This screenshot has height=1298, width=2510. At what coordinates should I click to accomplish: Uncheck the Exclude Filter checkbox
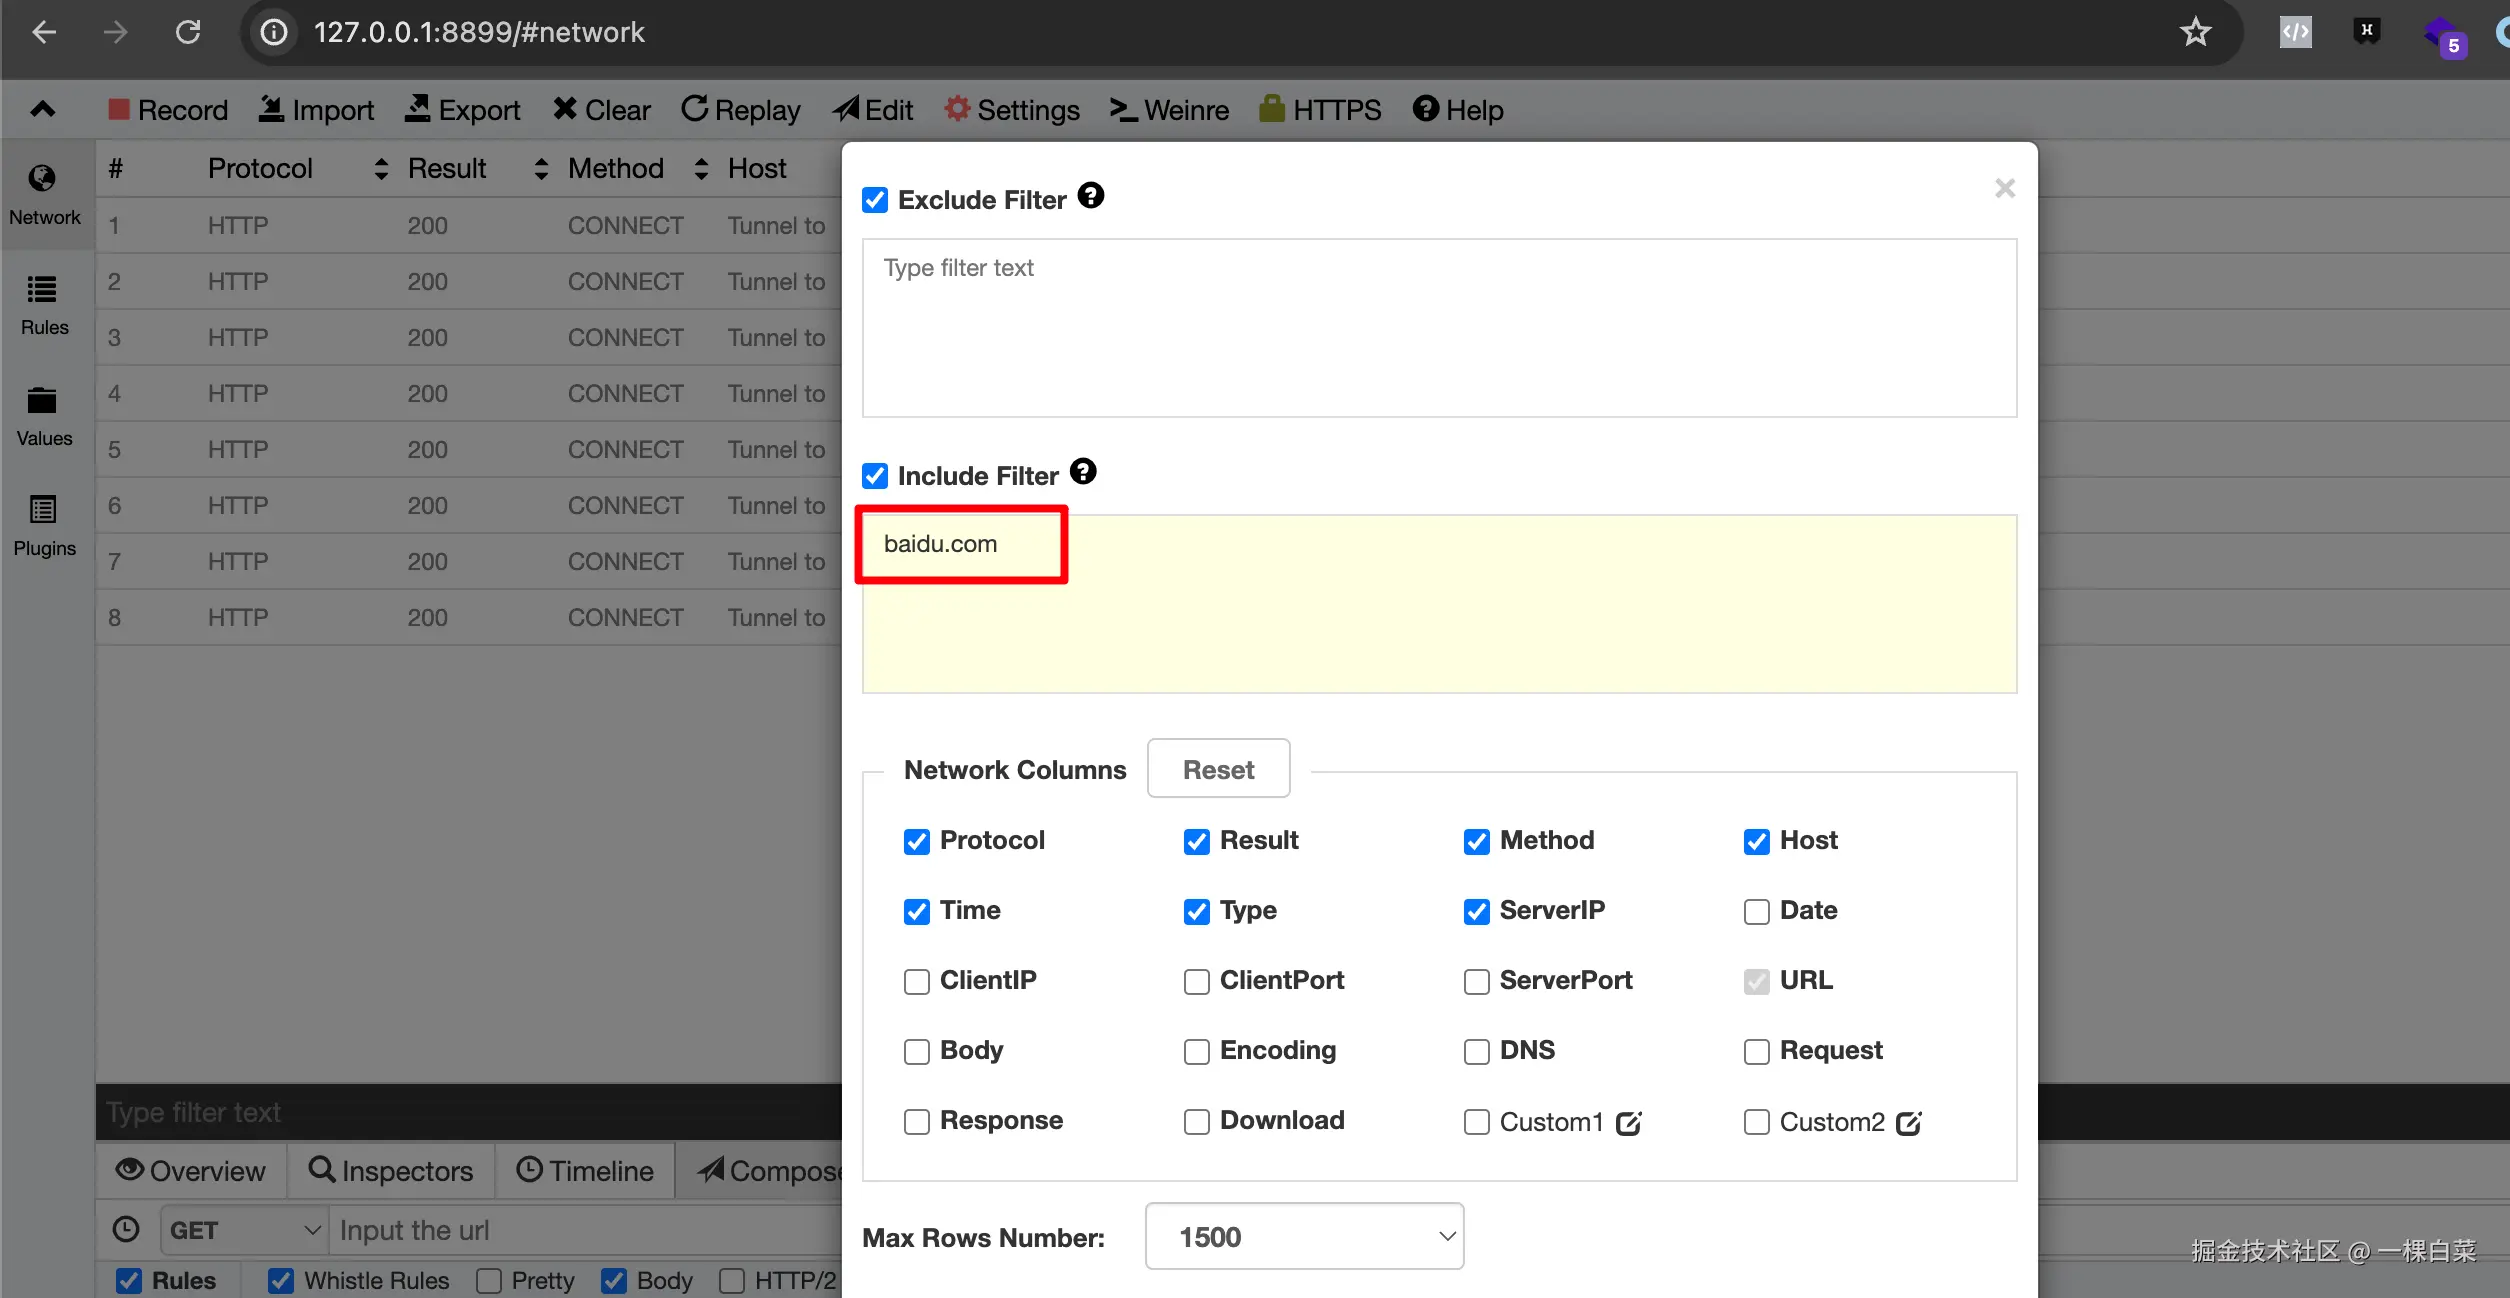coord(875,200)
